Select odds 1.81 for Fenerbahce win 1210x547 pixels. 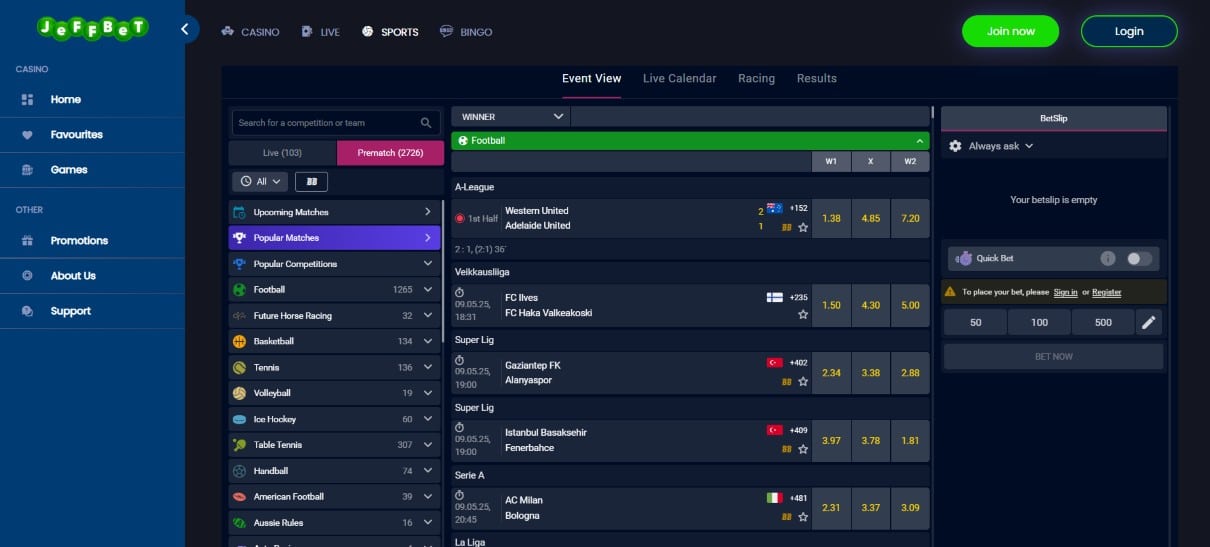(x=910, y=440)
